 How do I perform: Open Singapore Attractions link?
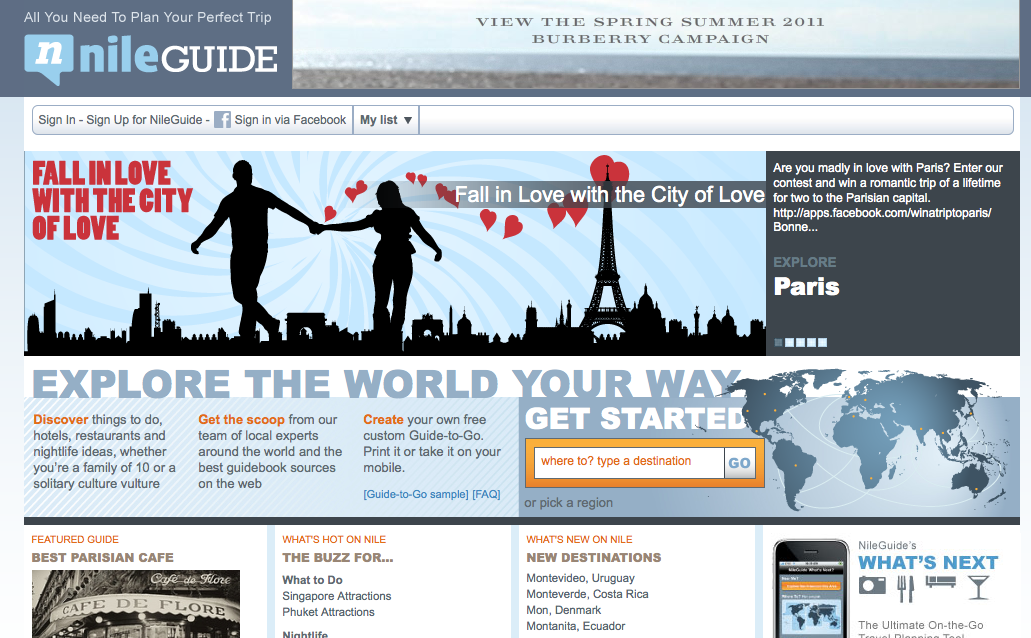click(x=337, y=596)
